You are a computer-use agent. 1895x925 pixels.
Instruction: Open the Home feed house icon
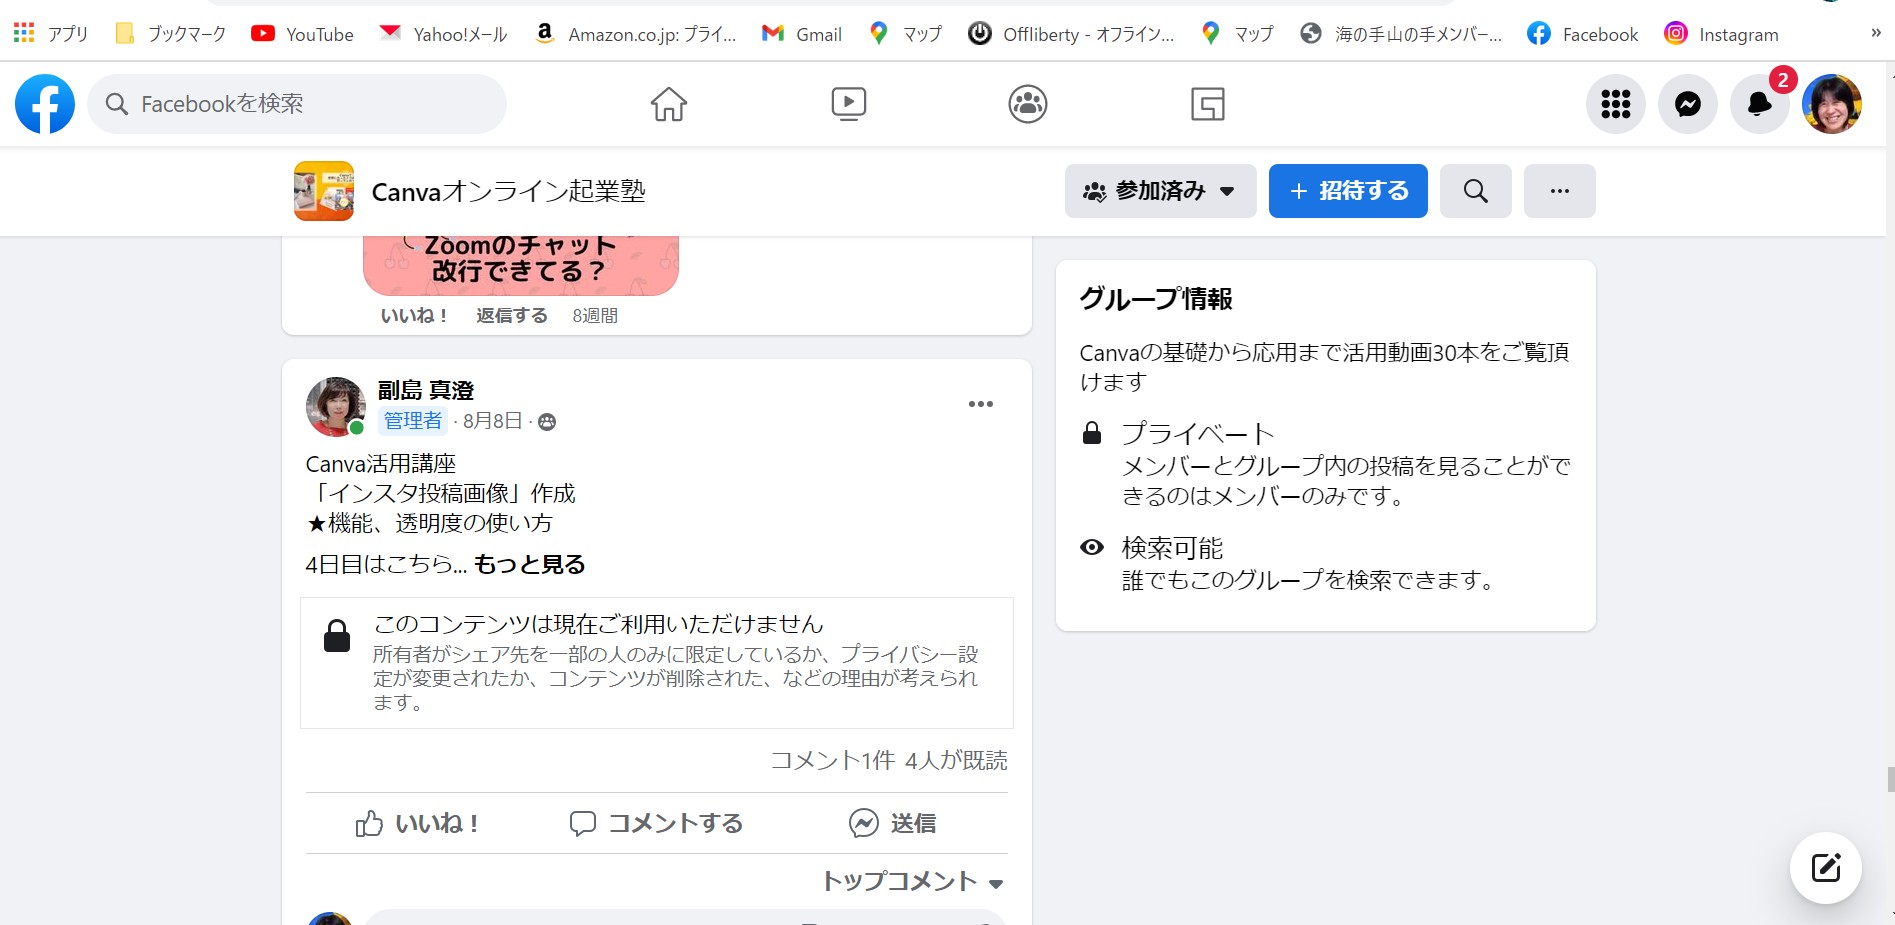669,104
